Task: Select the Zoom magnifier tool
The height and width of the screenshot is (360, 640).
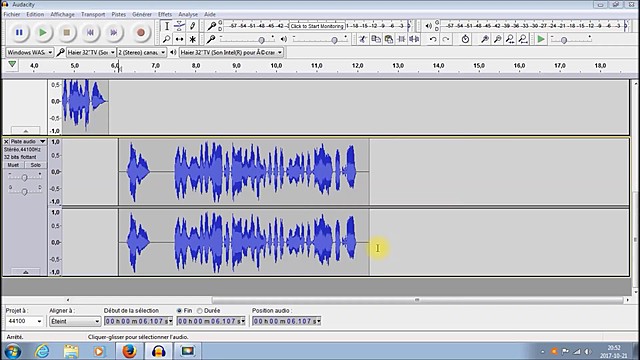Action: [167, 39]
